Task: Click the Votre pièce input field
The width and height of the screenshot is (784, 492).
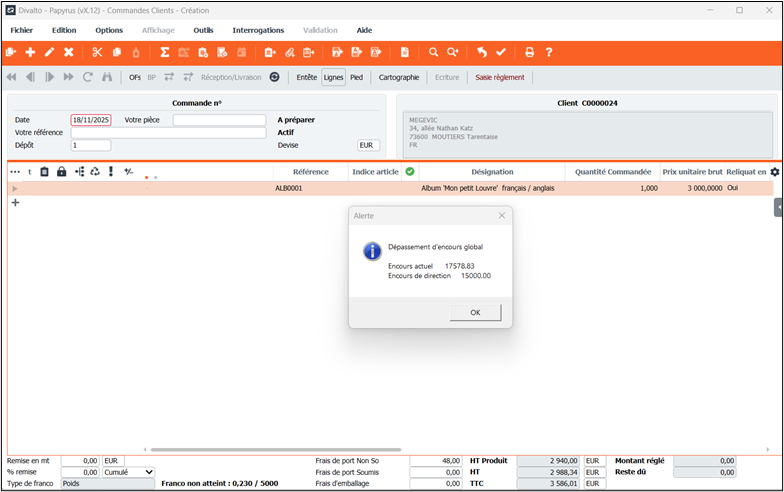Action: 220,120
